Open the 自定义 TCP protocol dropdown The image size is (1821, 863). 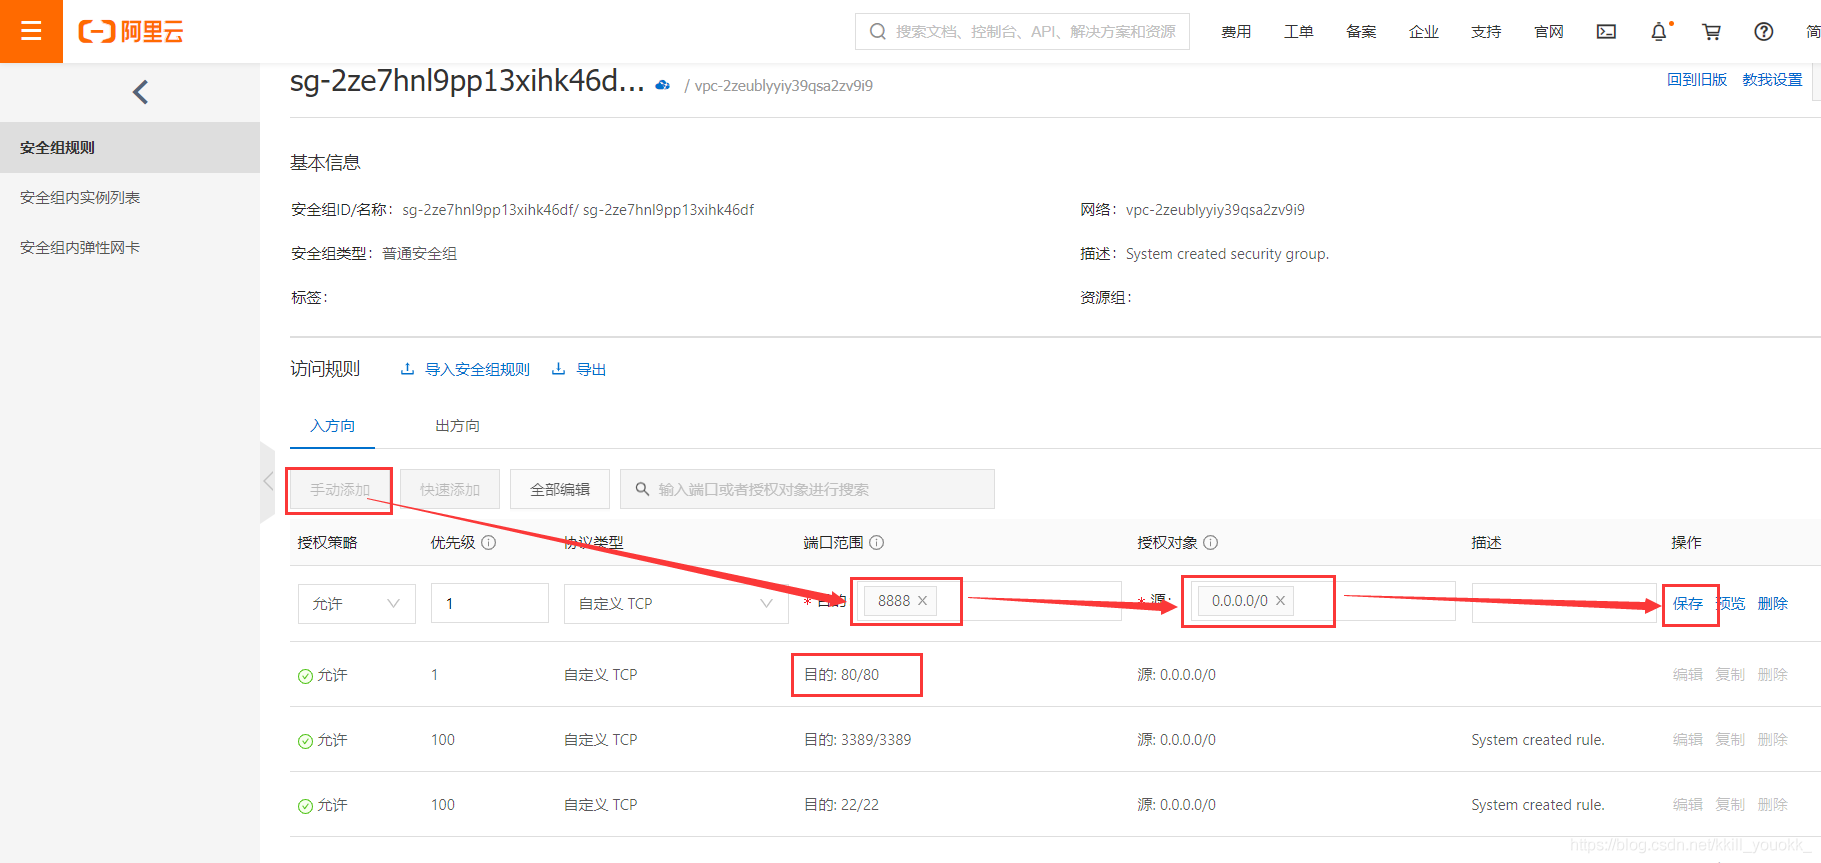tap(676, 603)
